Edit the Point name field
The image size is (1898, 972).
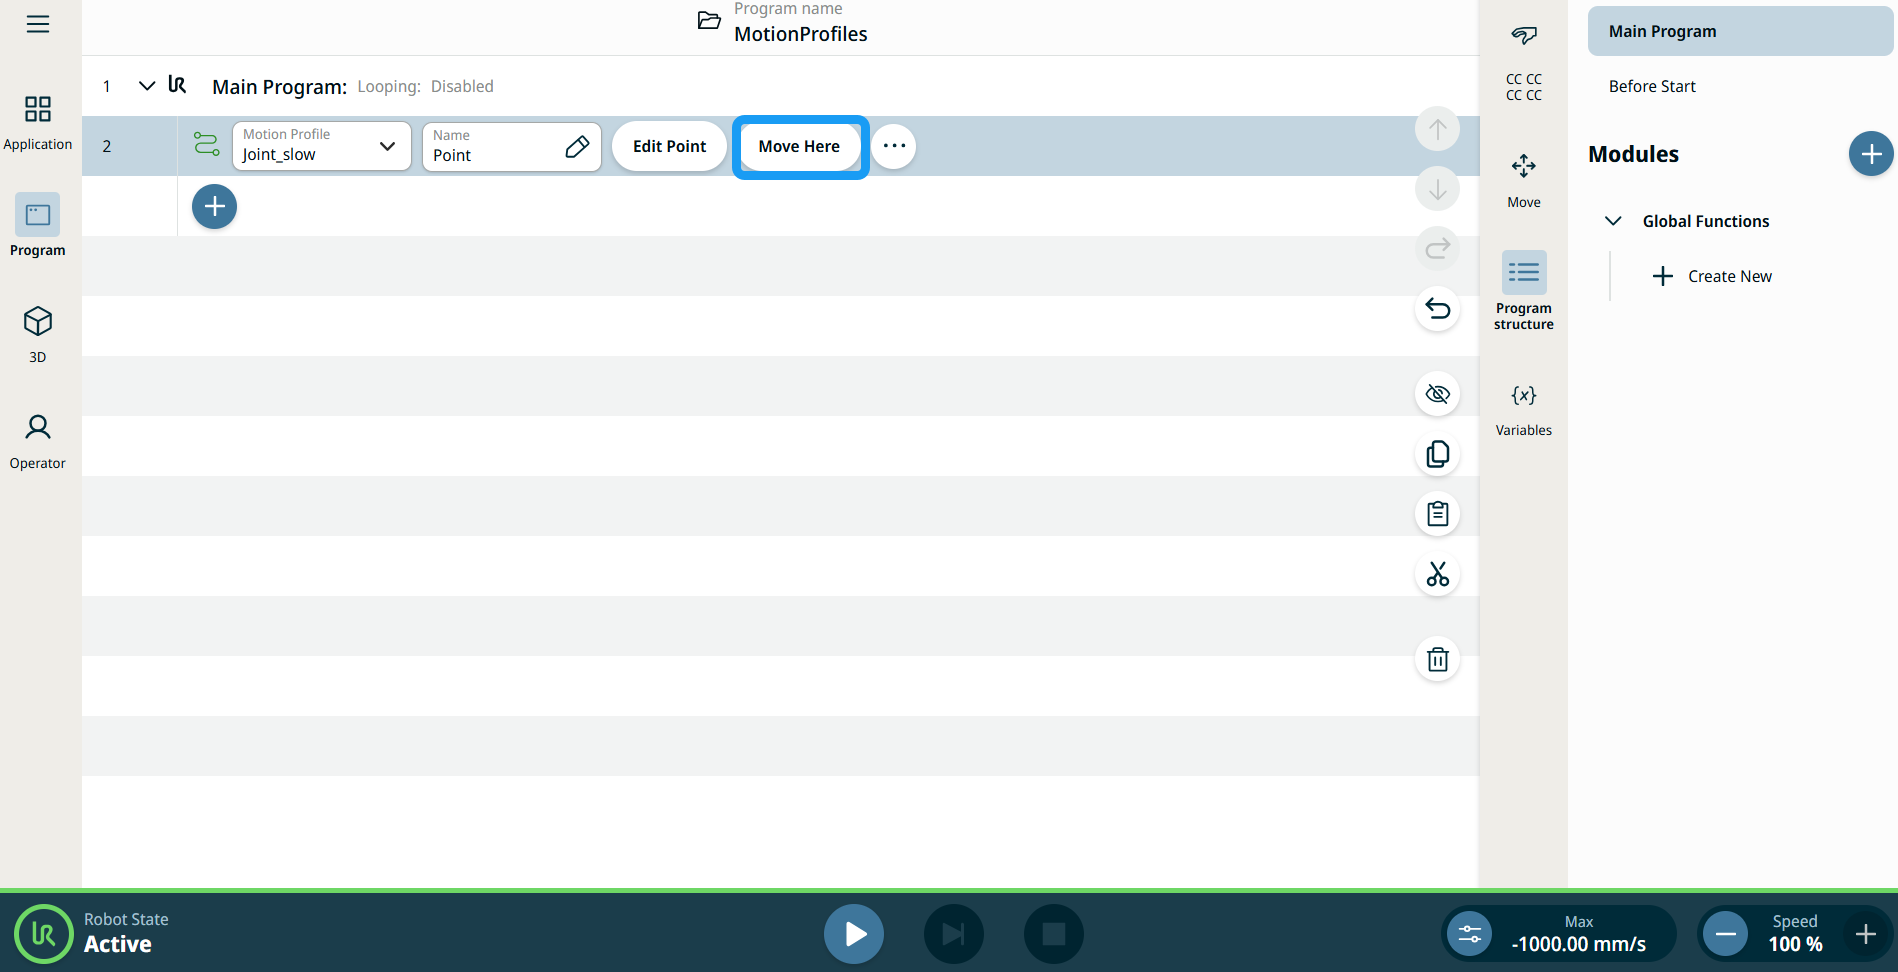tap(511, 146)
